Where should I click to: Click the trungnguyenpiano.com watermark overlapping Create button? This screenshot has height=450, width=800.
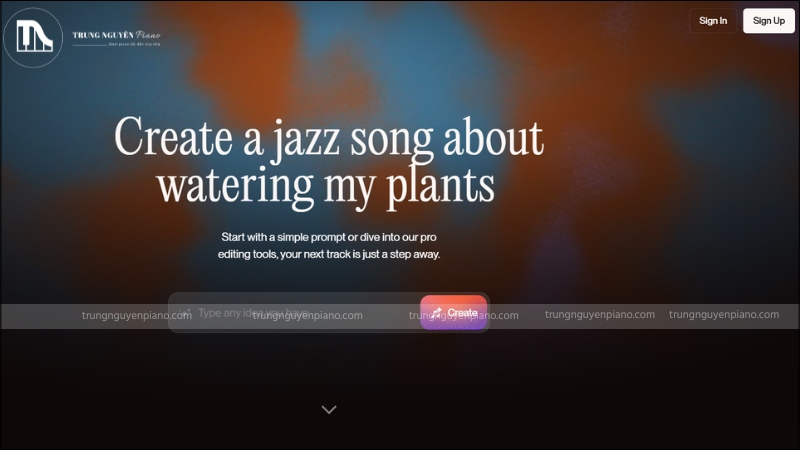[464, 315]
